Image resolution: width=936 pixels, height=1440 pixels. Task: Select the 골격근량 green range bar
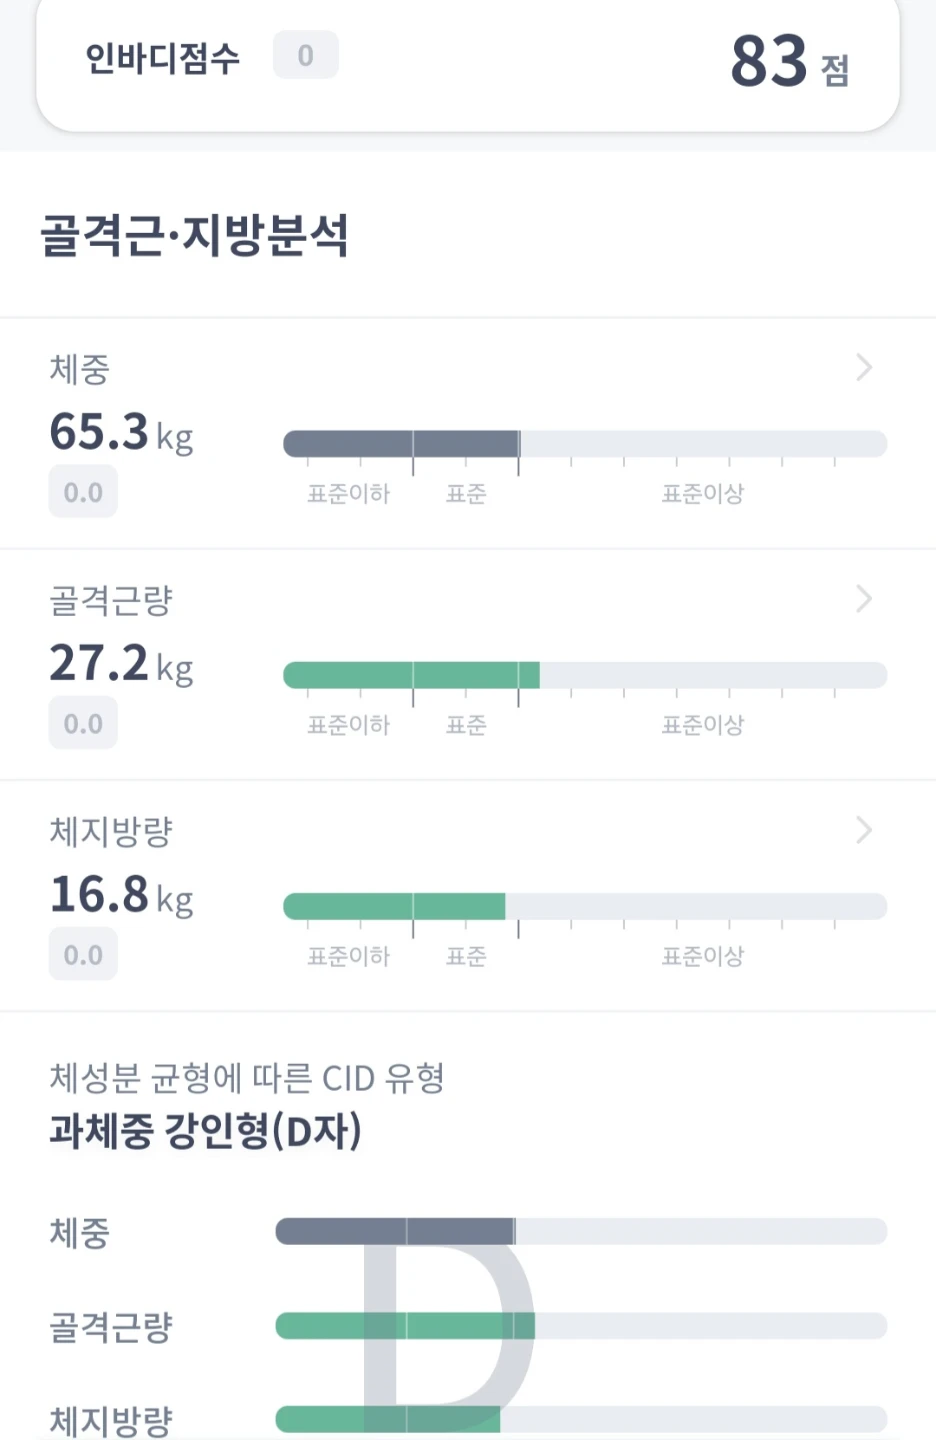pos(585,675)
